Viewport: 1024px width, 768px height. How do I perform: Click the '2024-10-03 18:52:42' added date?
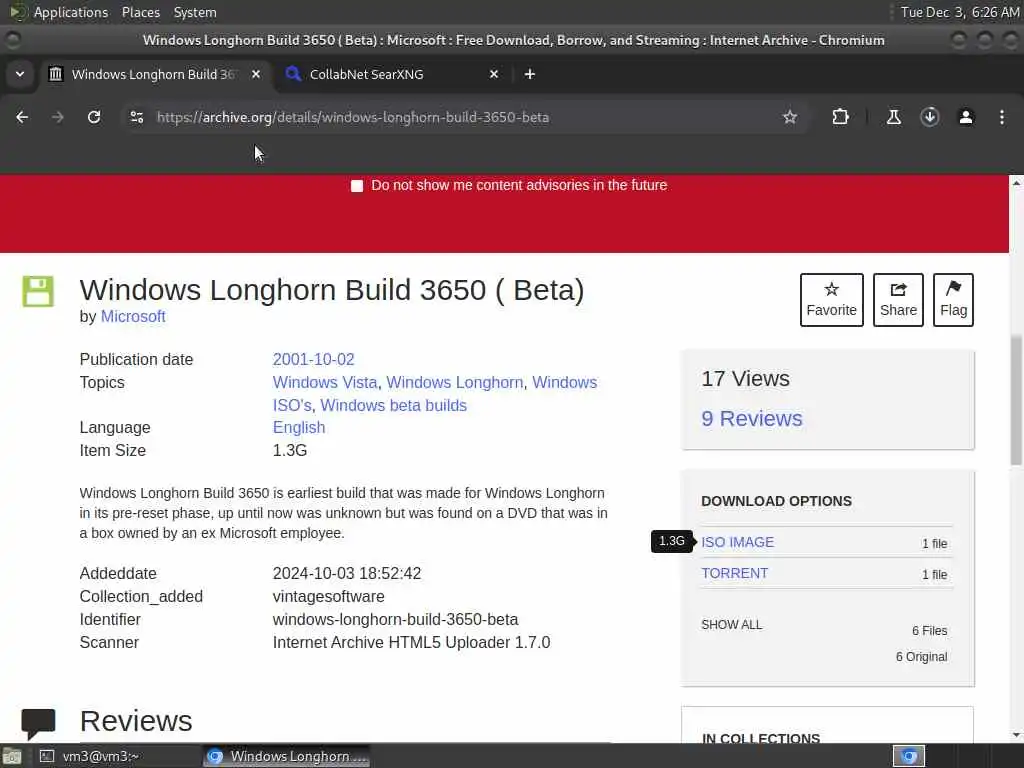coord(347,573)
